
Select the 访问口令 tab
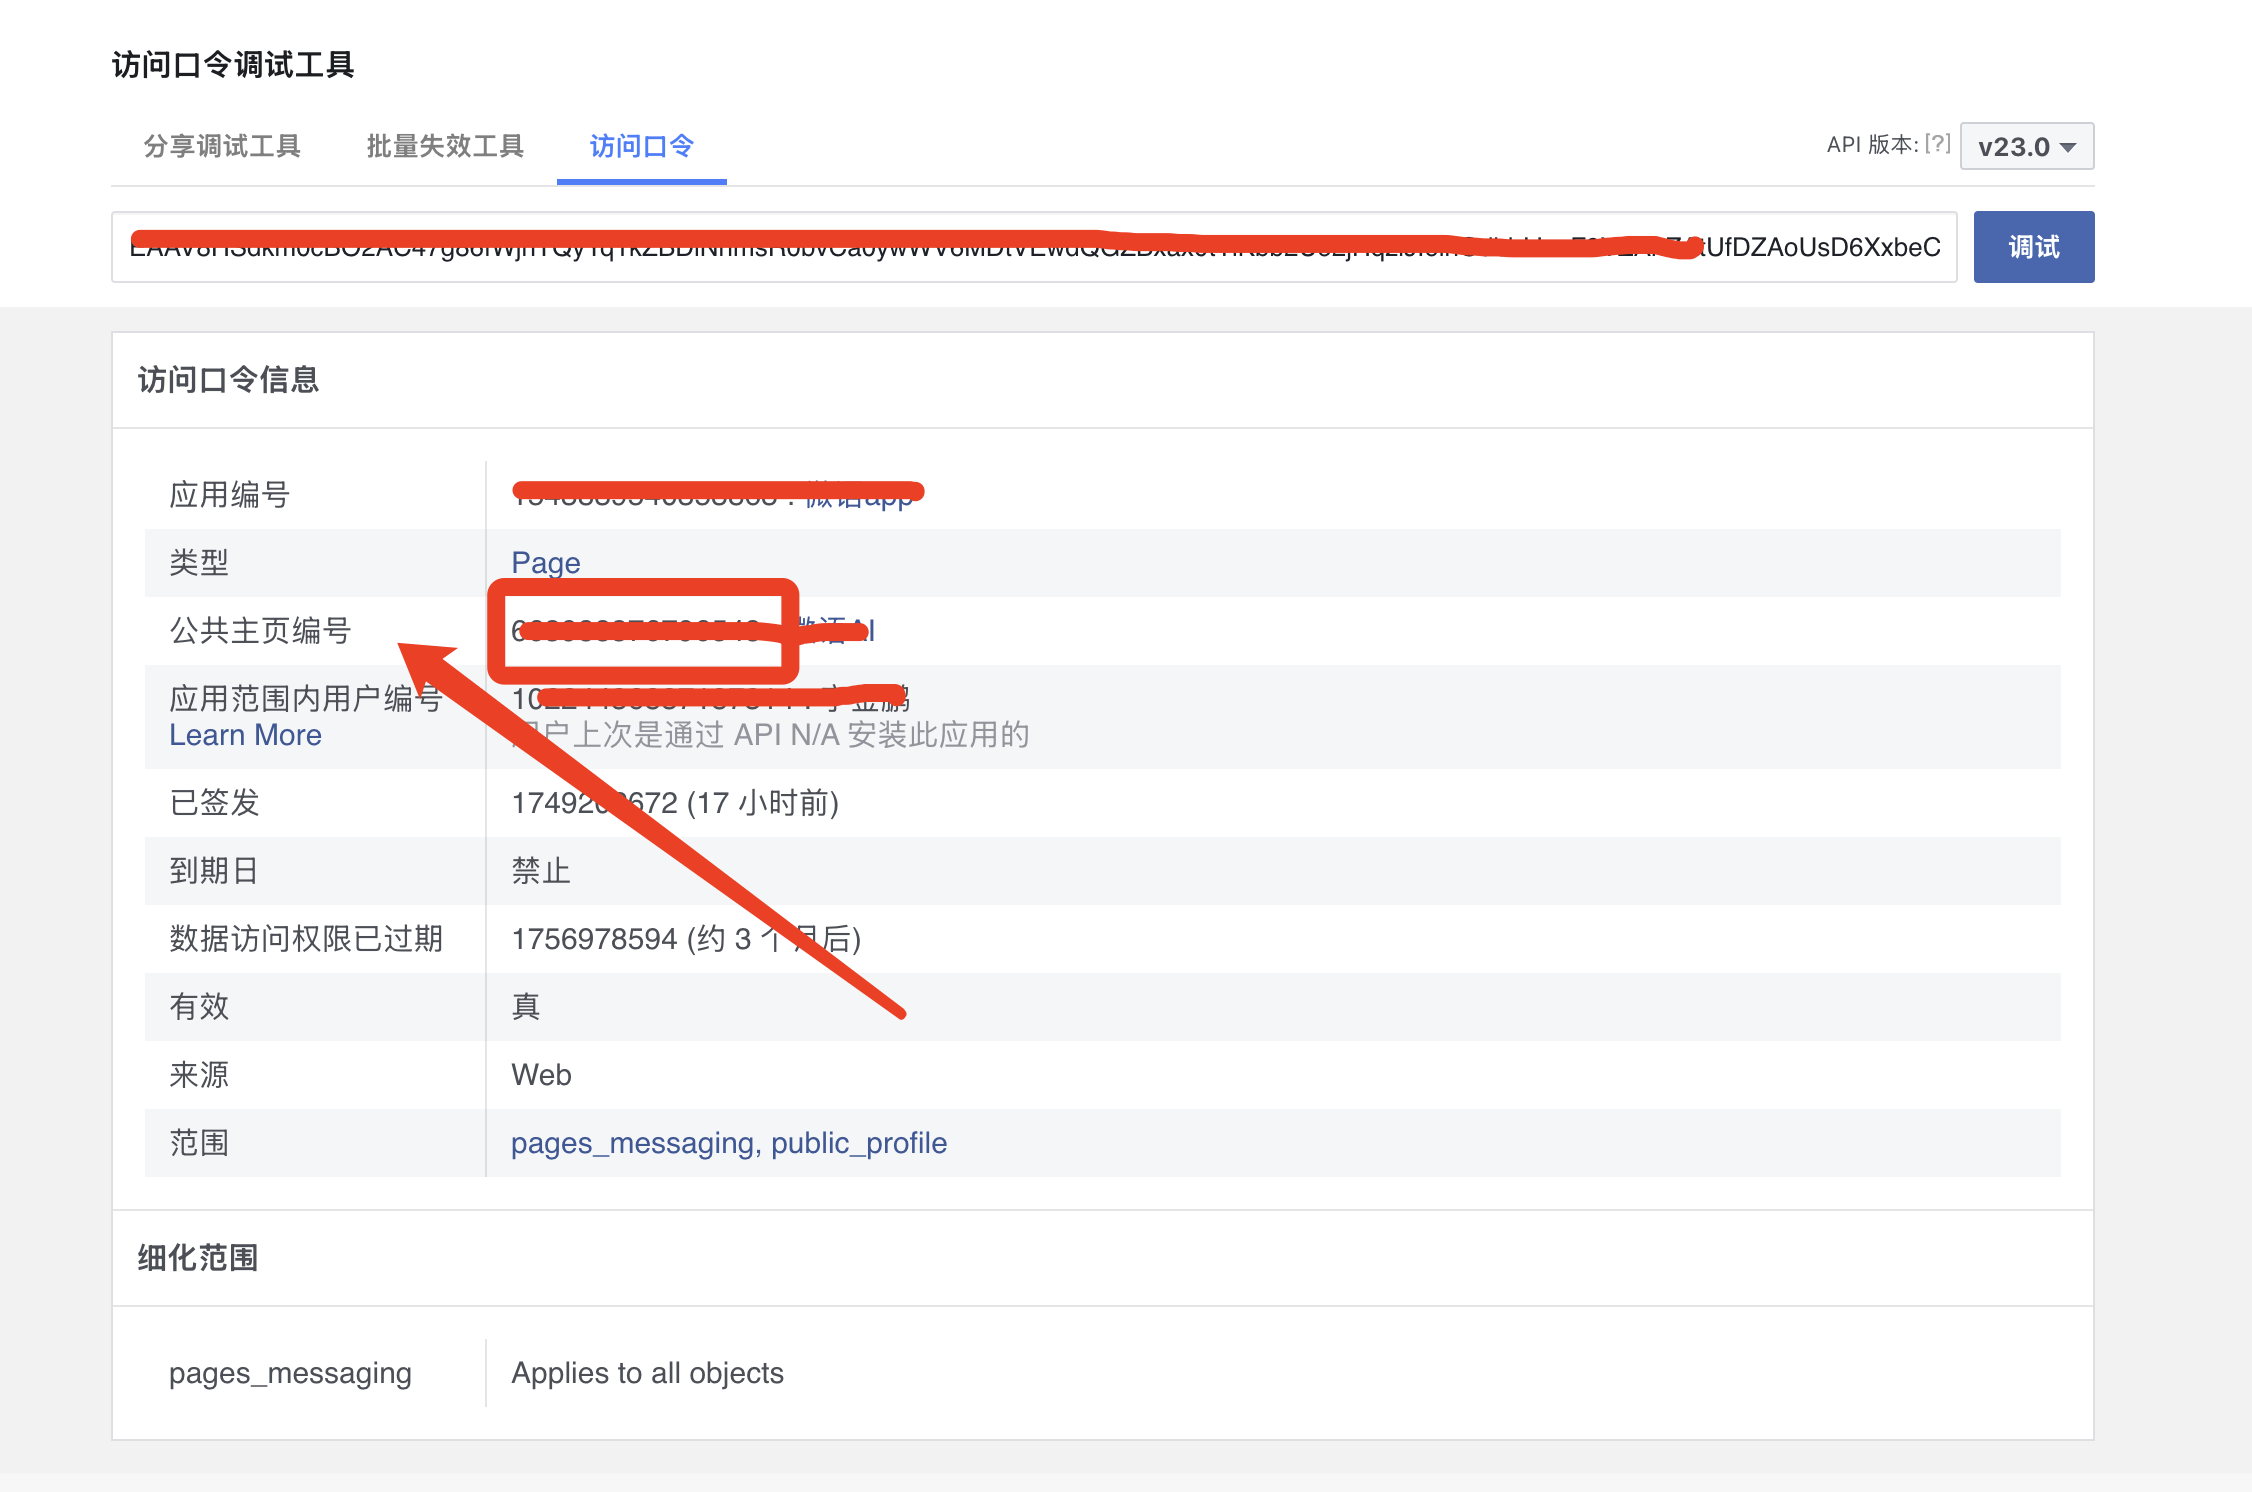pyautogui.click(x=641, y=147)
